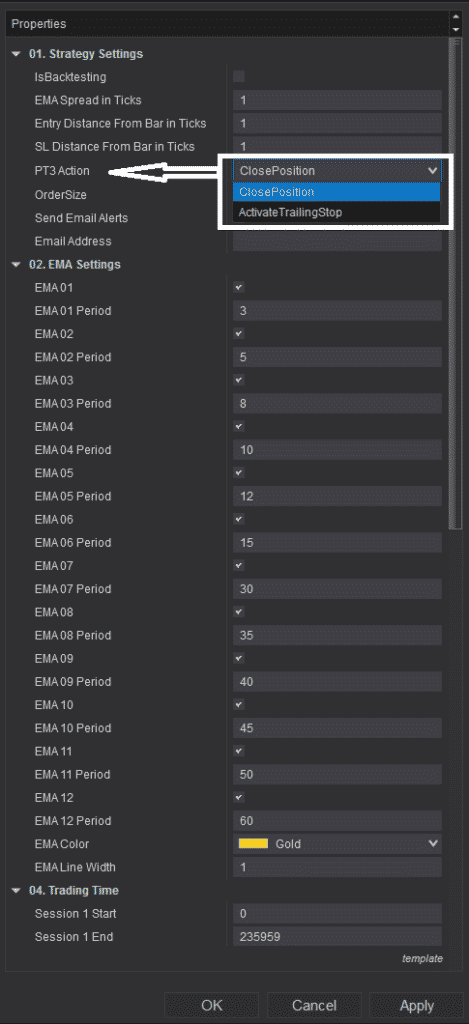This screenshot has height=1024, width=469.
Task: Uncheck the EMA 01 checkbox
Action: [x=239, y=287]
